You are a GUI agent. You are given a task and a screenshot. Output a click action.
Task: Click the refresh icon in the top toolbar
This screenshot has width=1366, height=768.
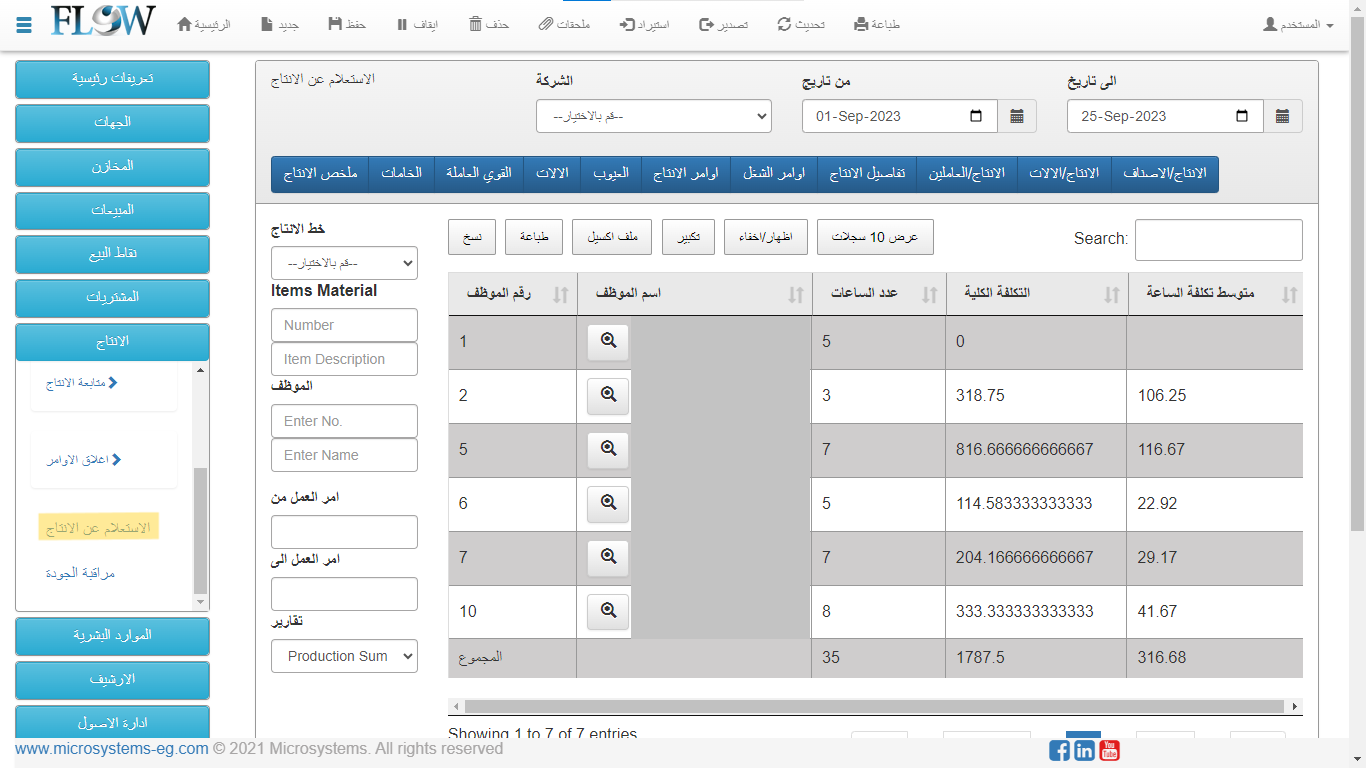tap(785, 24)
